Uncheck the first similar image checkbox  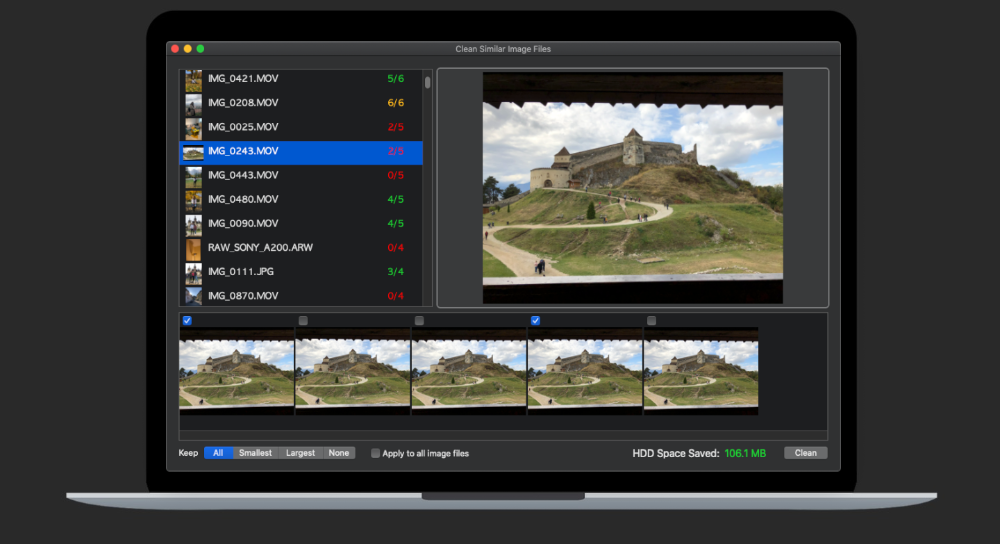pyautogui.click(x=187, y=321)
